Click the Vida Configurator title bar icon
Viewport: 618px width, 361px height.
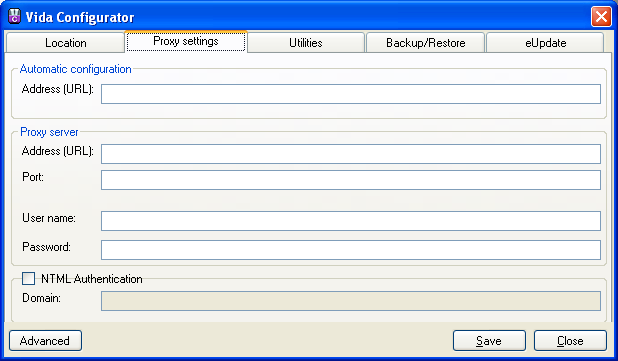click(15, 17)
